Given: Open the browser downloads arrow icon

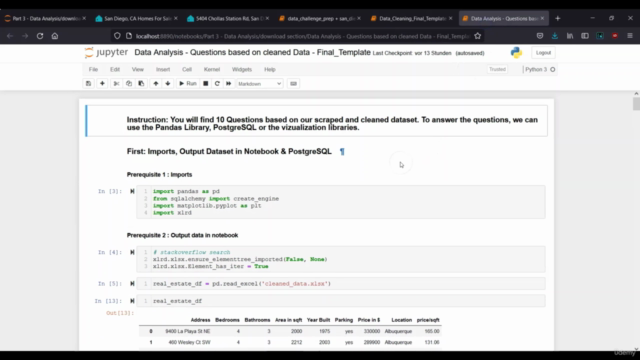Looking at the screenshot, I should tap(555, 36).
